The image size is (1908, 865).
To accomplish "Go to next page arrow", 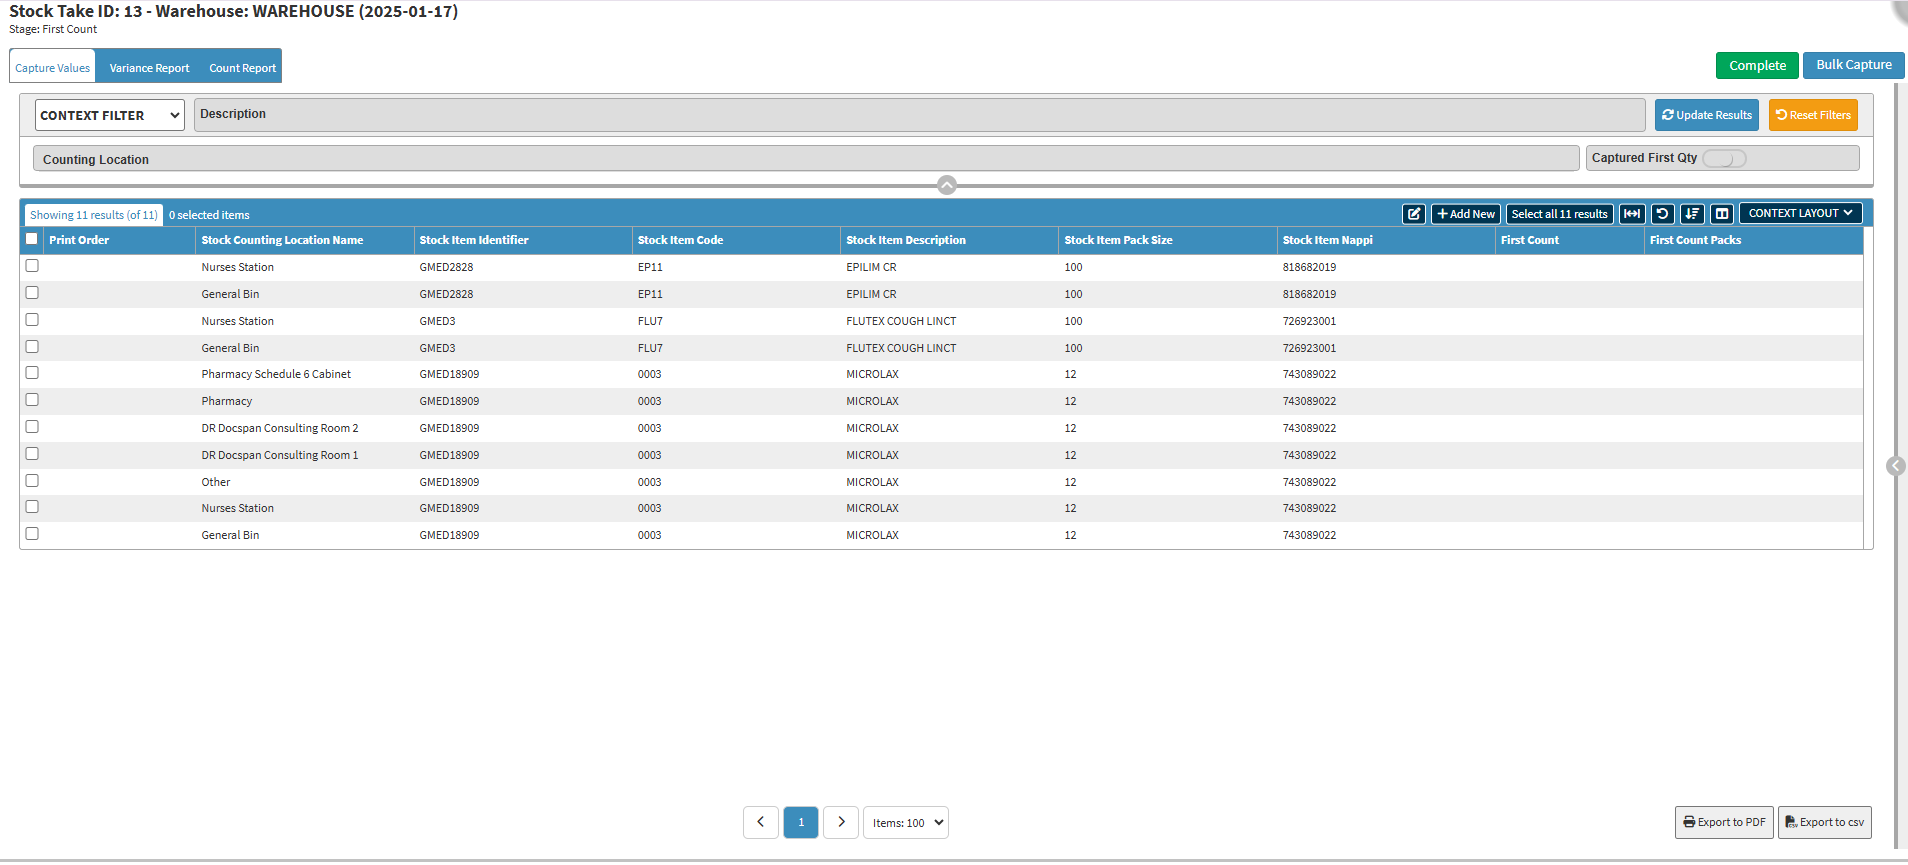I will tap(841, 822).
